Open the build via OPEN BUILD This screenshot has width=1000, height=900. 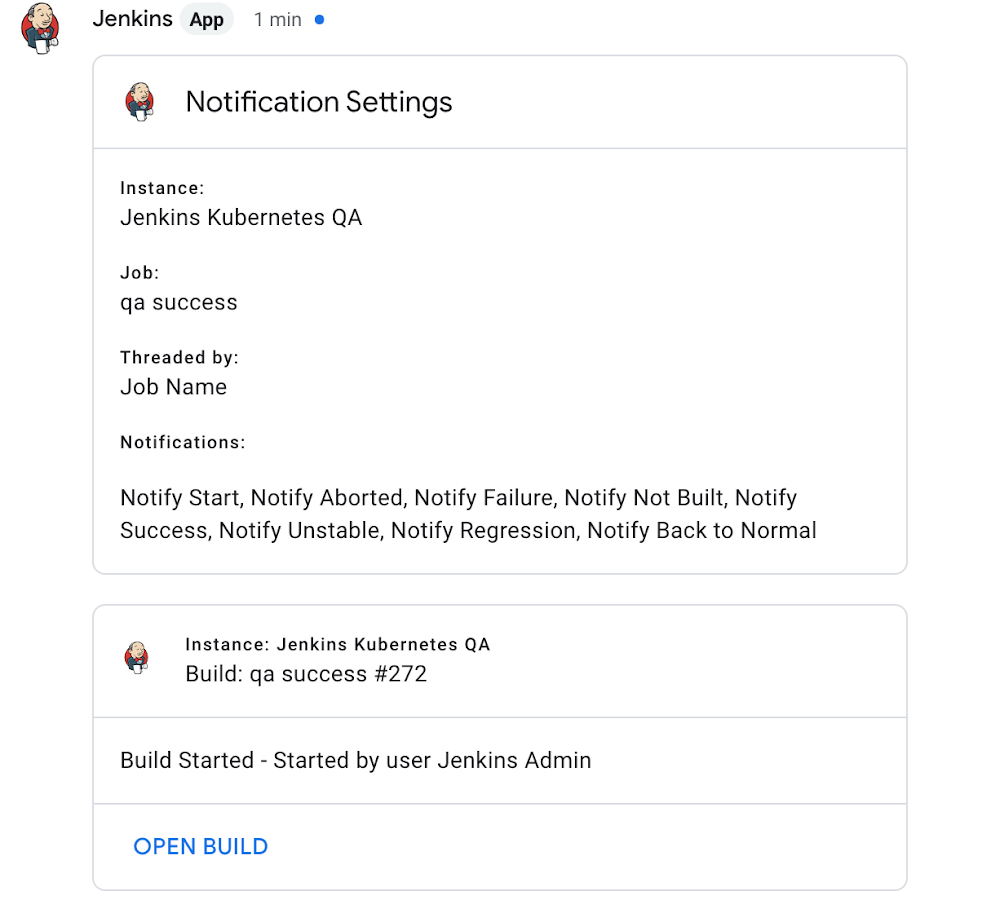(x=200, y=846)
